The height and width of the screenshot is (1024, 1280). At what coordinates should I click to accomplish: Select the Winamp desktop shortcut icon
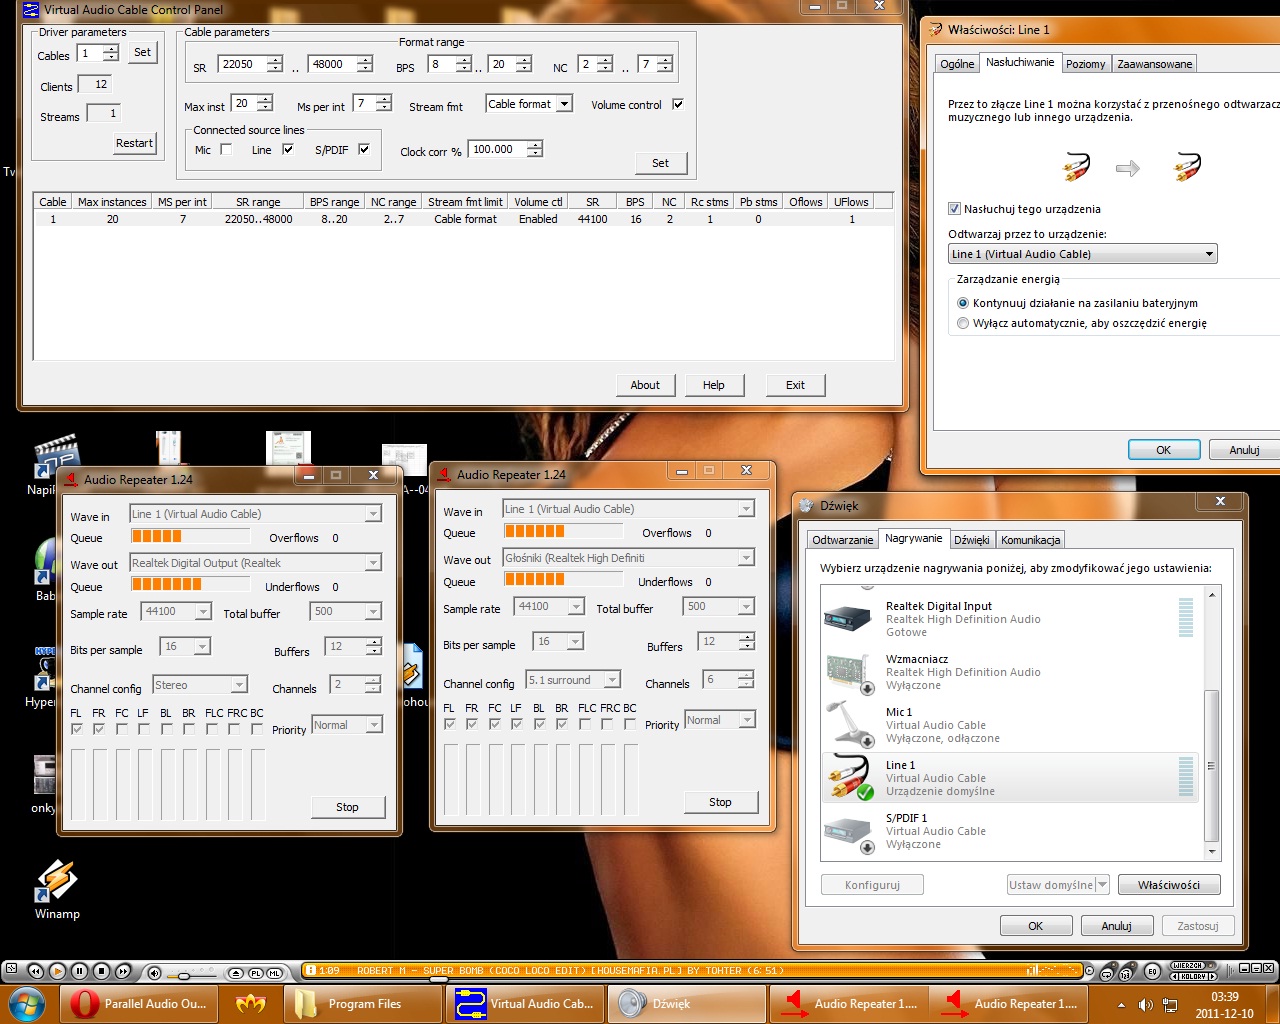click(57, 889)
